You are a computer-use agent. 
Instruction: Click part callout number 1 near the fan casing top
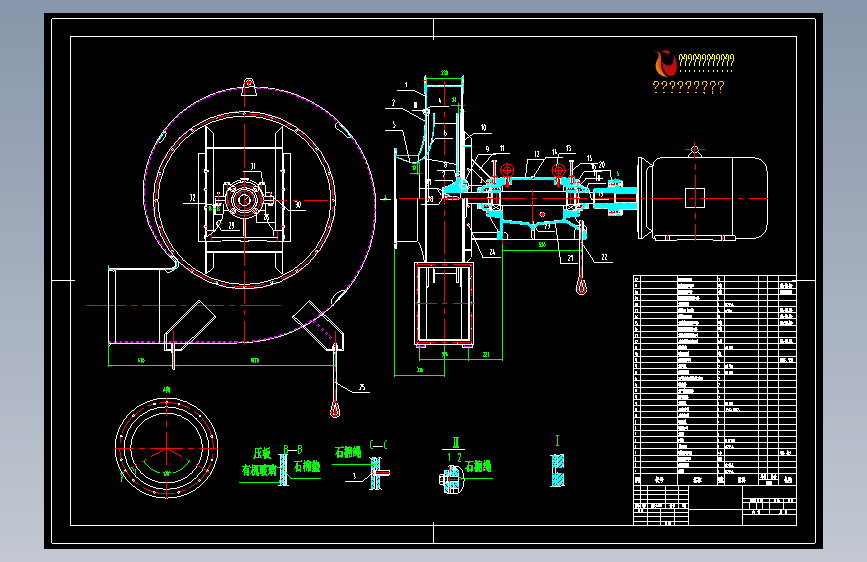tap(406, 85)
